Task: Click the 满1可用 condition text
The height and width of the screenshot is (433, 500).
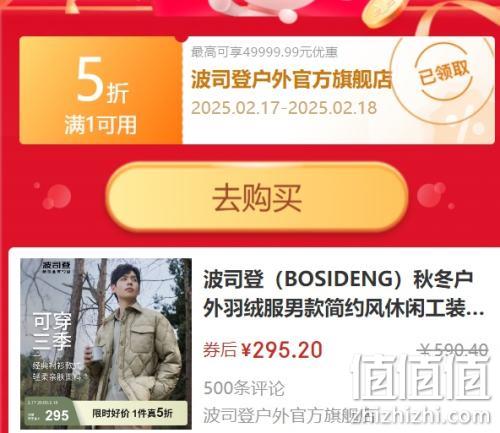Action: (101, 125)
